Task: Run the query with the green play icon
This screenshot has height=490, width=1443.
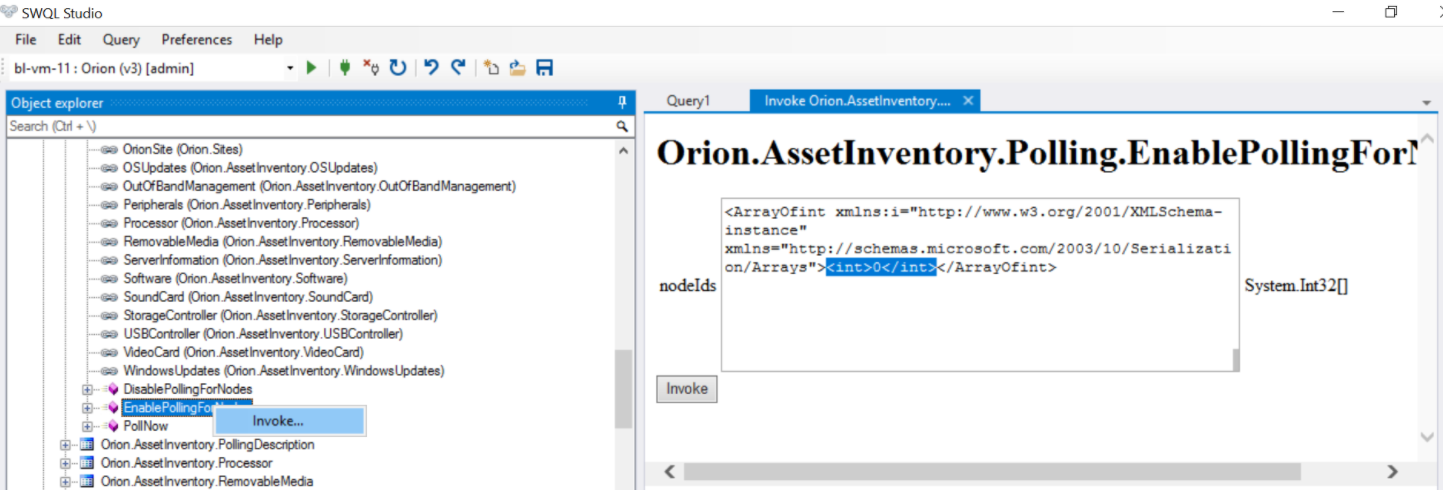Action: pyautogui.click(x=312, y=68)
